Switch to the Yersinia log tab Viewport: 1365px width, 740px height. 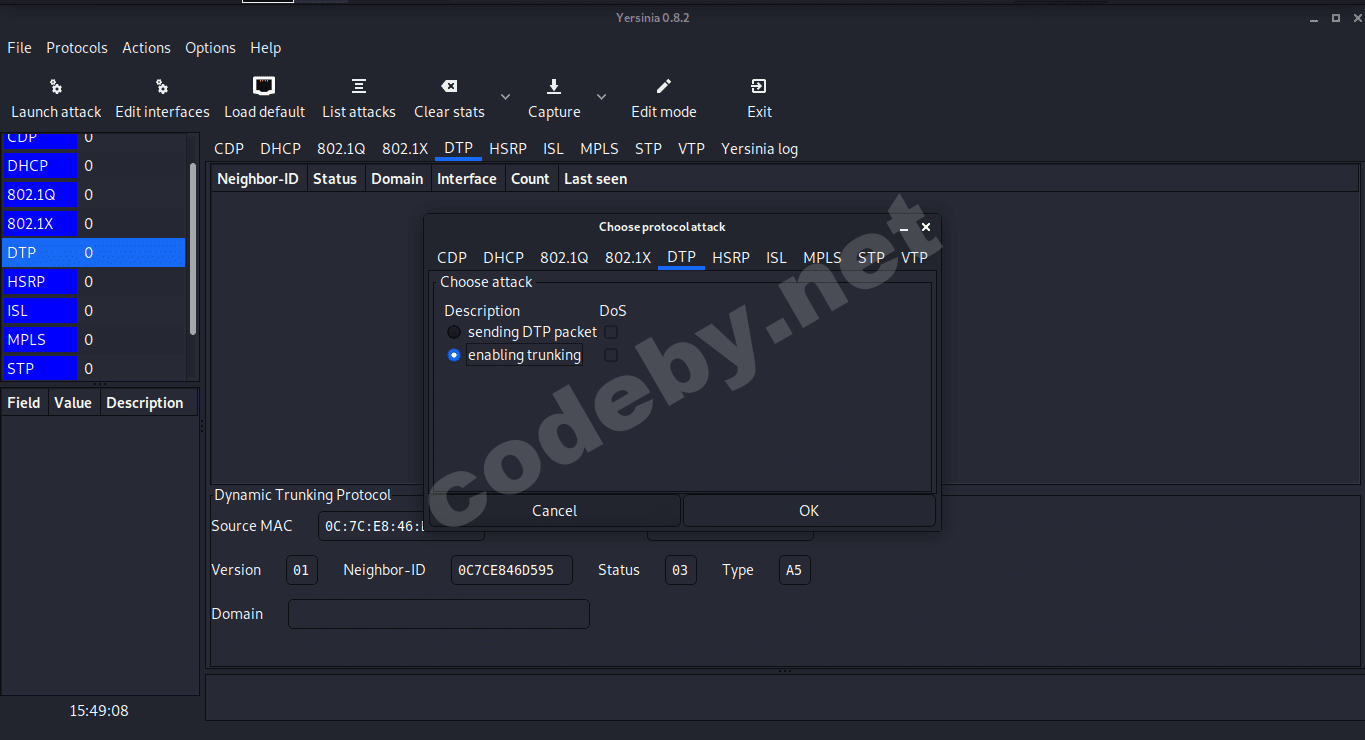pos(758,148)
